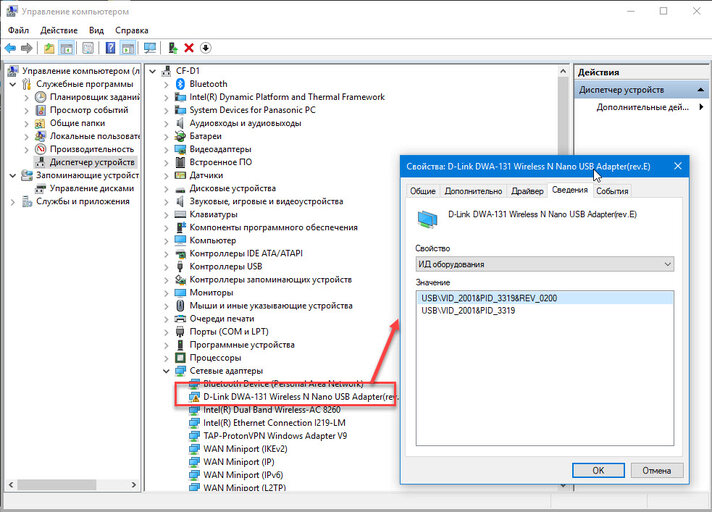Collapse Запоминающие устройства node
Image resolution: width=712 pixels, height=512 pixels.
(x=13, y=176)
